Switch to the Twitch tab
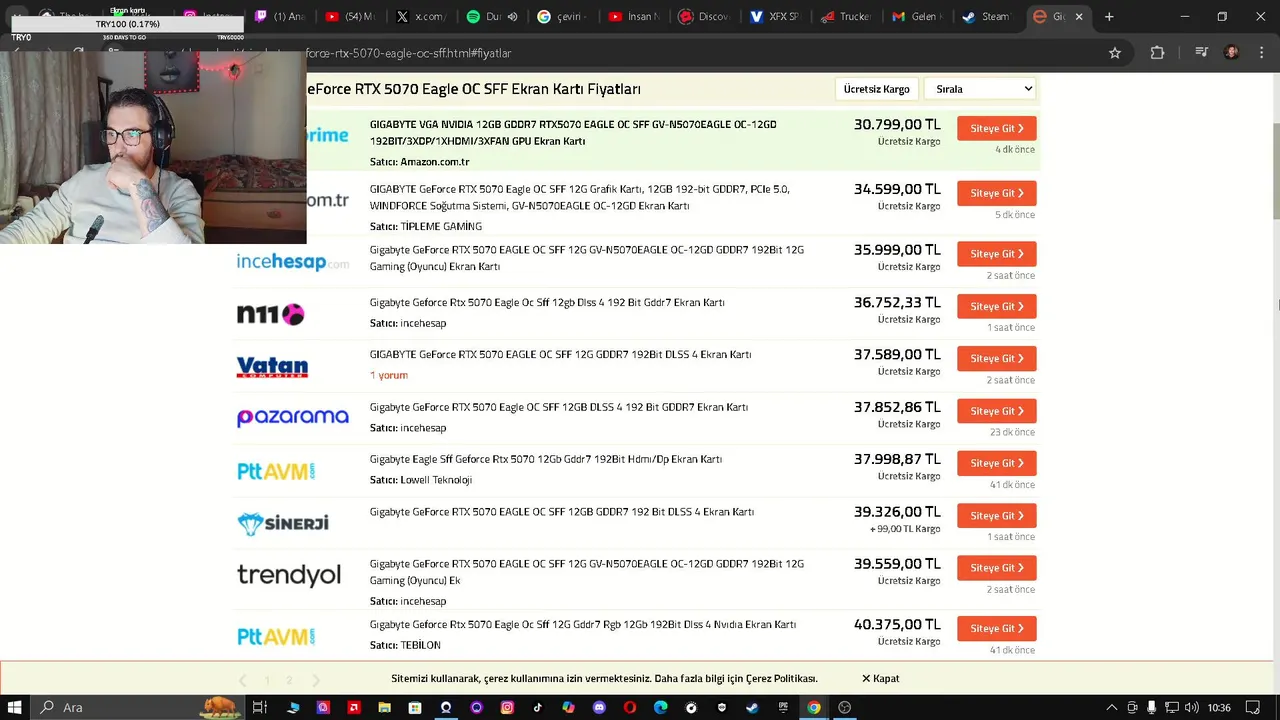The height and width of the screenshot is (720, 1280). pyautogui.click(x=281, y=16)
